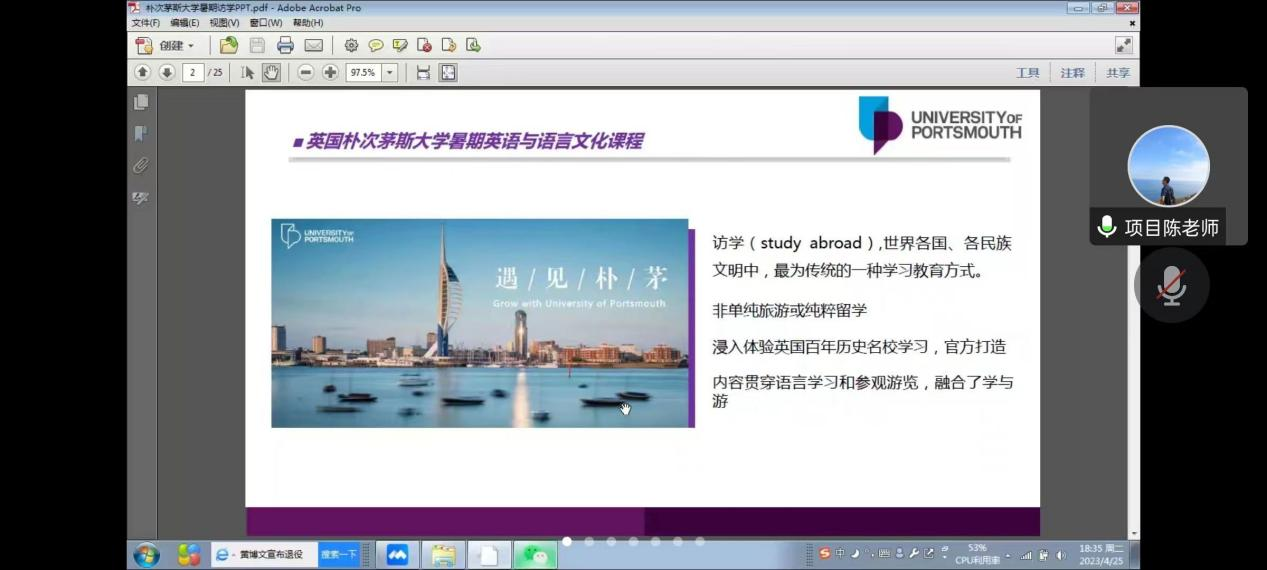This screenshot has height=570, width=1267.
Task: Print the document using printer icon
Action: coord(285,45)
